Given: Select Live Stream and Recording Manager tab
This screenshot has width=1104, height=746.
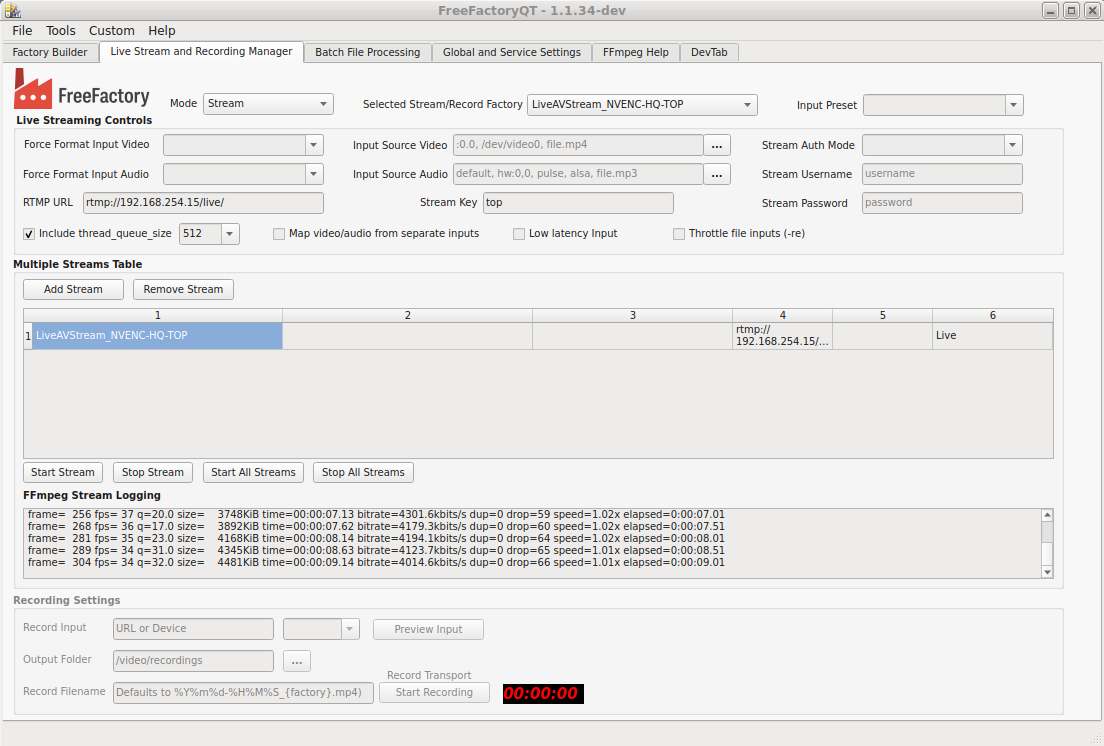Looking at the screenshot, I should [x=201, y=51].
